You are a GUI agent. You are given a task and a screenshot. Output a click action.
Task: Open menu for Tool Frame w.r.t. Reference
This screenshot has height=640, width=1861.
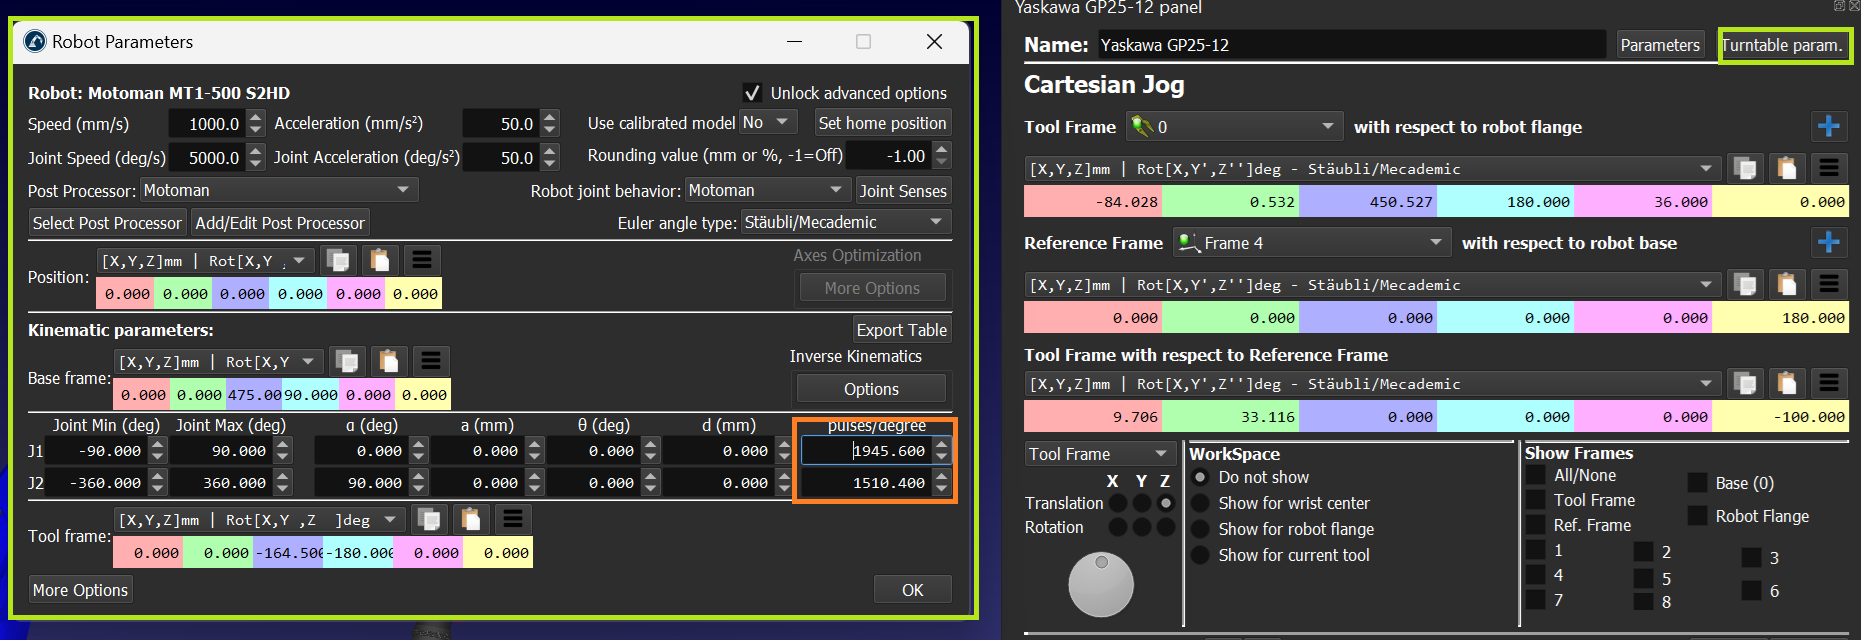[1829, 384]
